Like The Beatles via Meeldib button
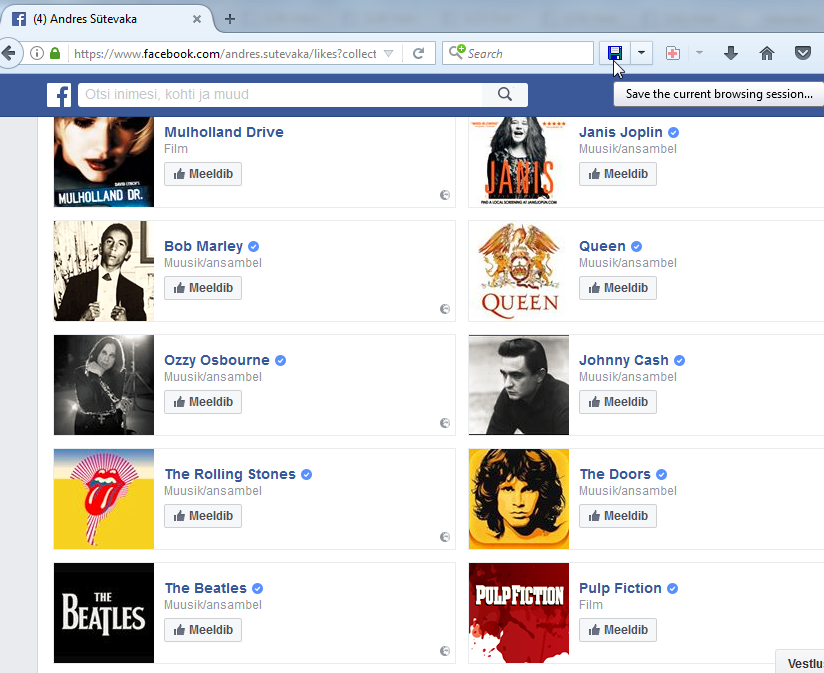 203,630
